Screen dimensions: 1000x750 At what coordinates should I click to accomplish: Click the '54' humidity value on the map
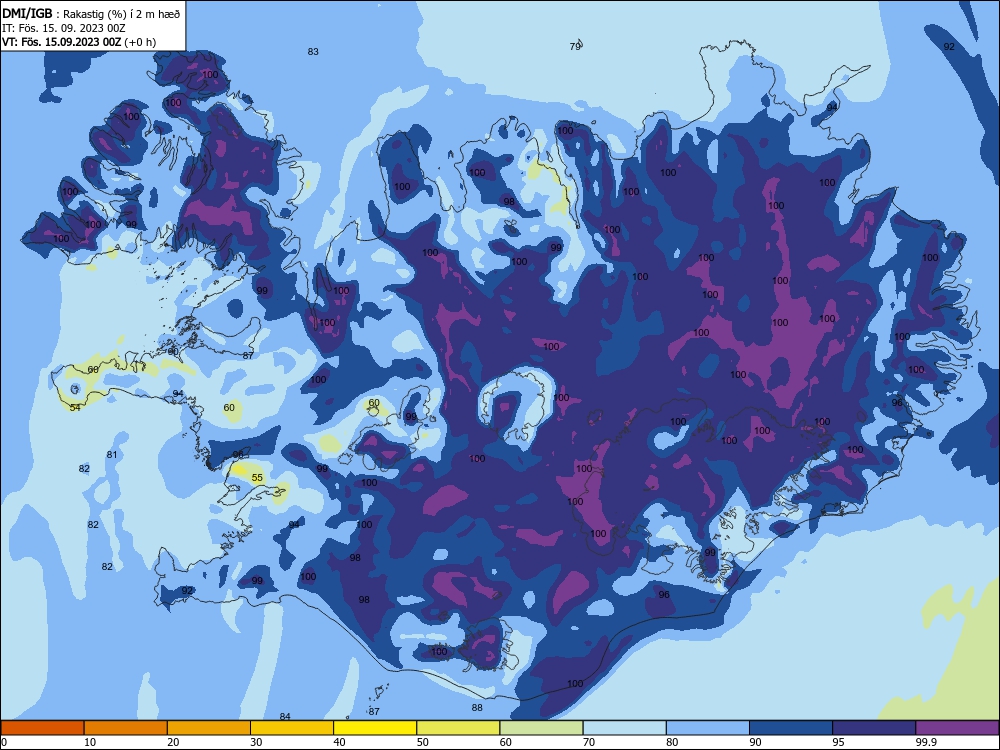coord(75,408)
